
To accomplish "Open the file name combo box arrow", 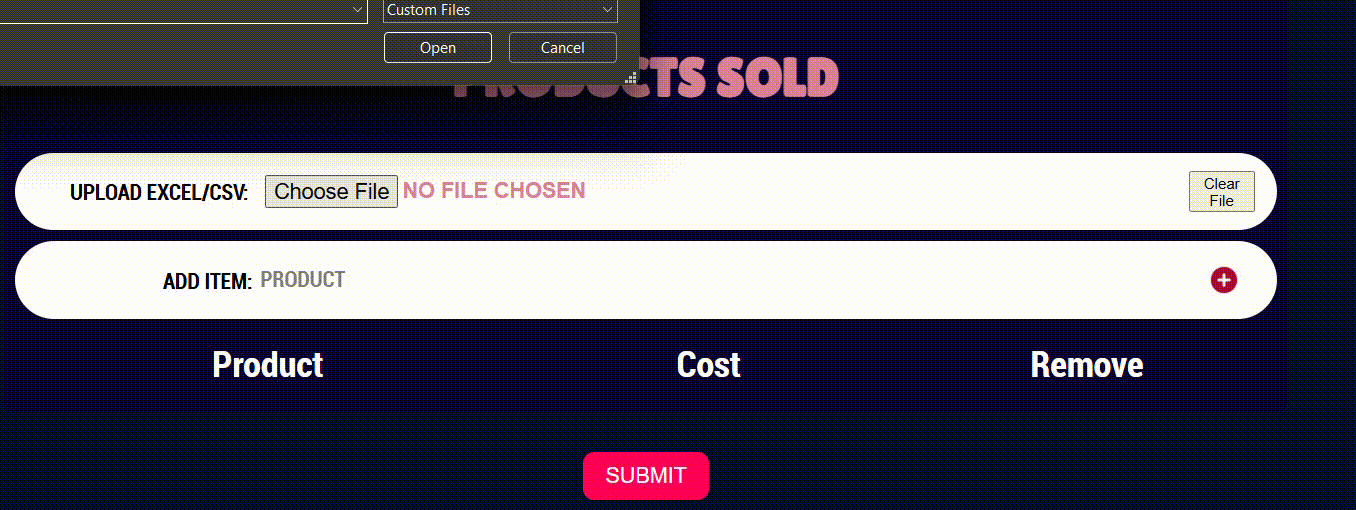I will tap(358, 10).
